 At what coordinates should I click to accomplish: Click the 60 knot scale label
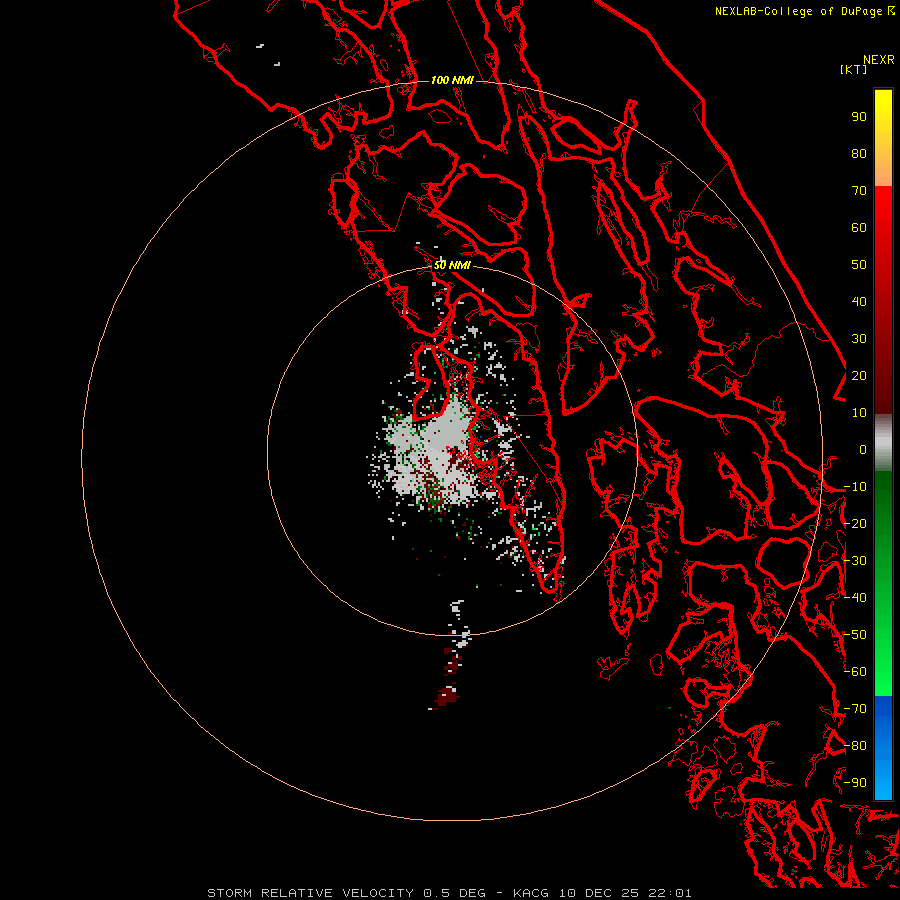point(859,227)
